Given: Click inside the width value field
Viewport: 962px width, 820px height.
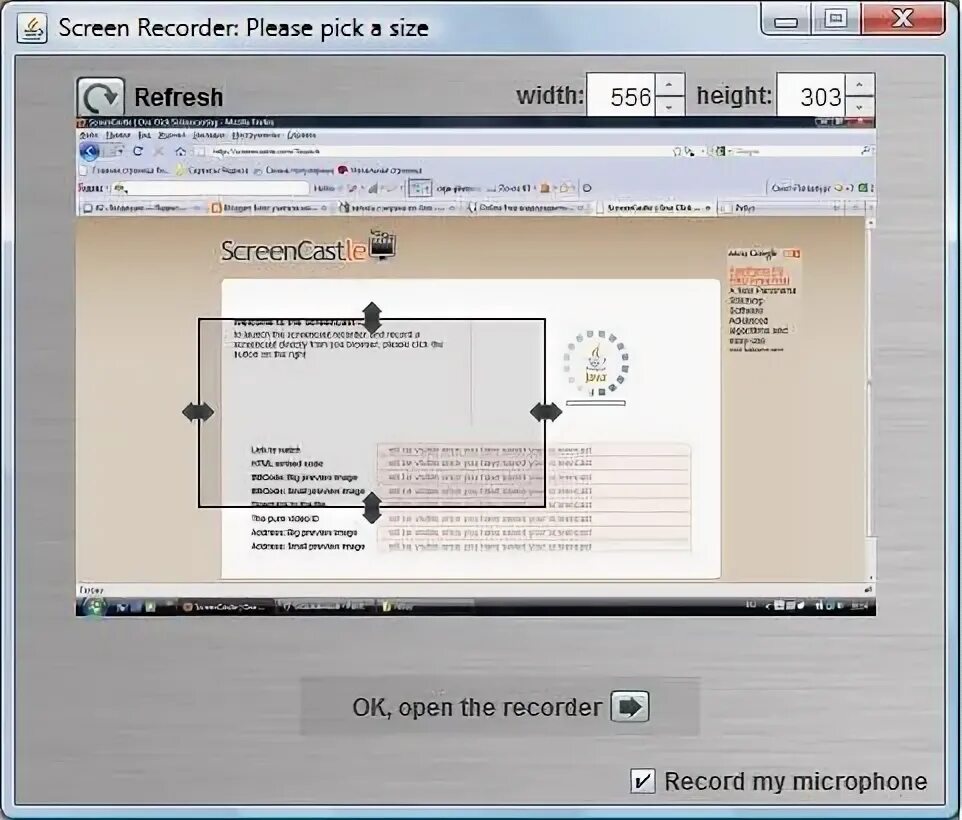Looking at the screenshot, I should tap(621, 95).
